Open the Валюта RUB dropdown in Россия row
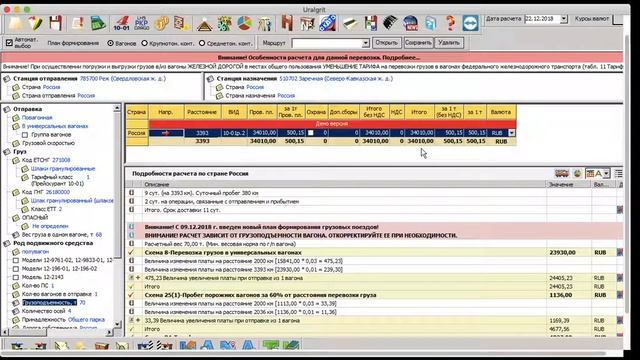Viewport: 640px width, 360px height. [511, 133]
